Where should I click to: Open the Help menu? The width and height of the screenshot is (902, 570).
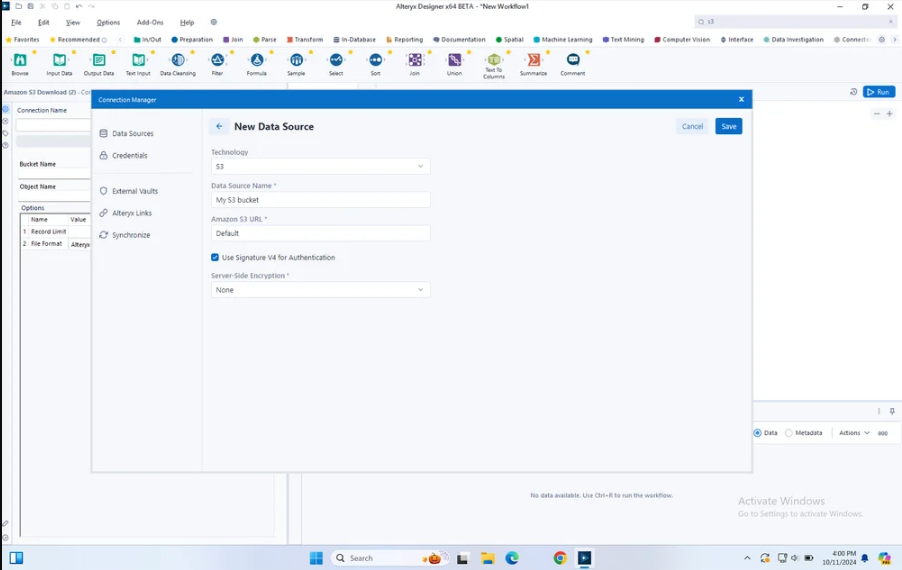(x=187, y=22)
